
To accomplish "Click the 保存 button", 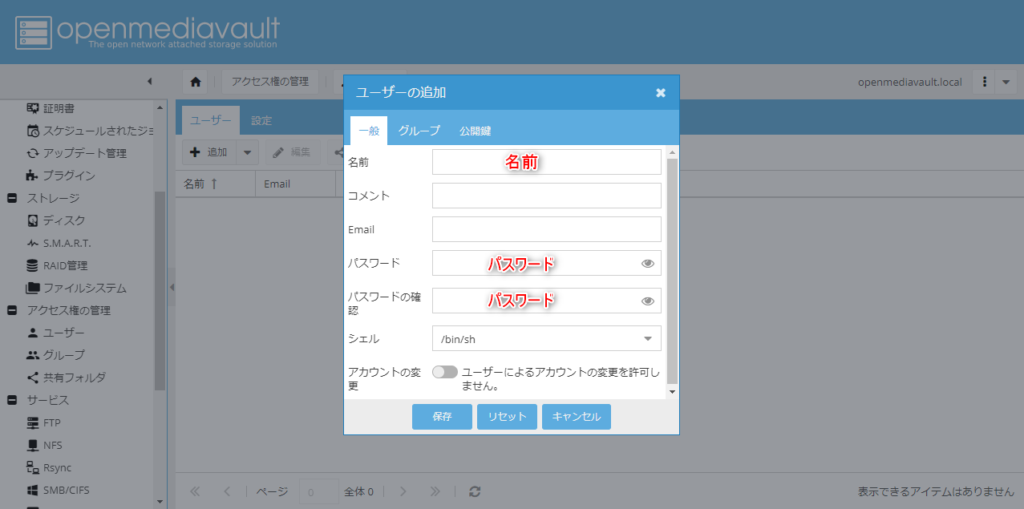I will click(x=442, y=417).
